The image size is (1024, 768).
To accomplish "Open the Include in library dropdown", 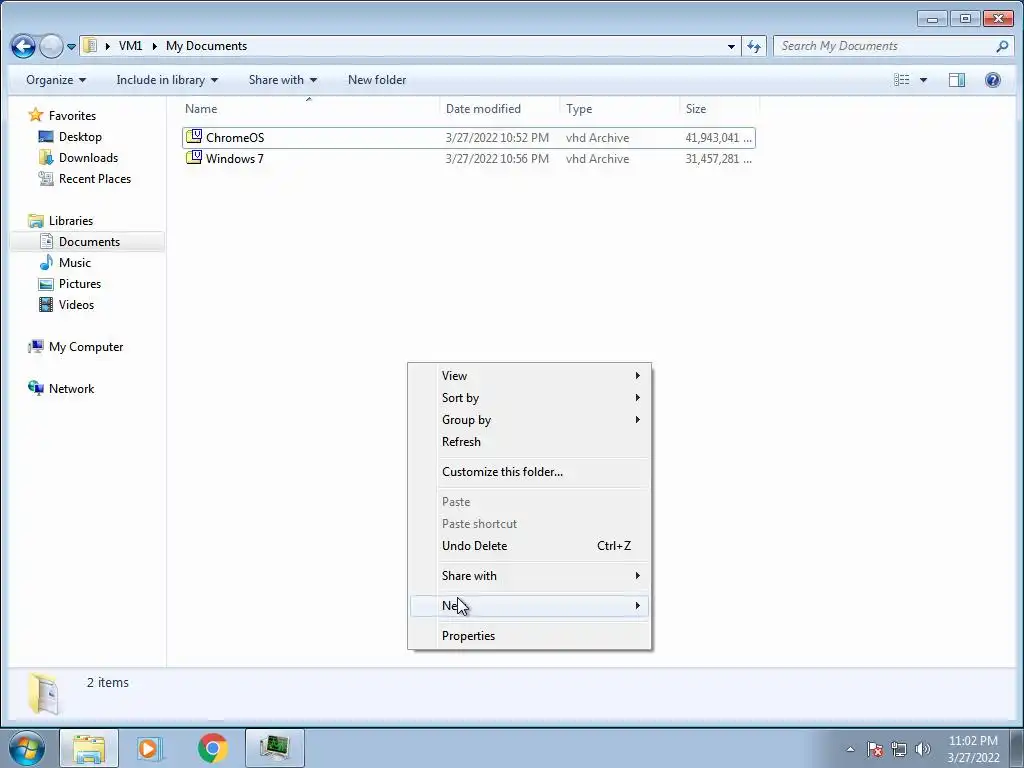I will coord(167,80).
